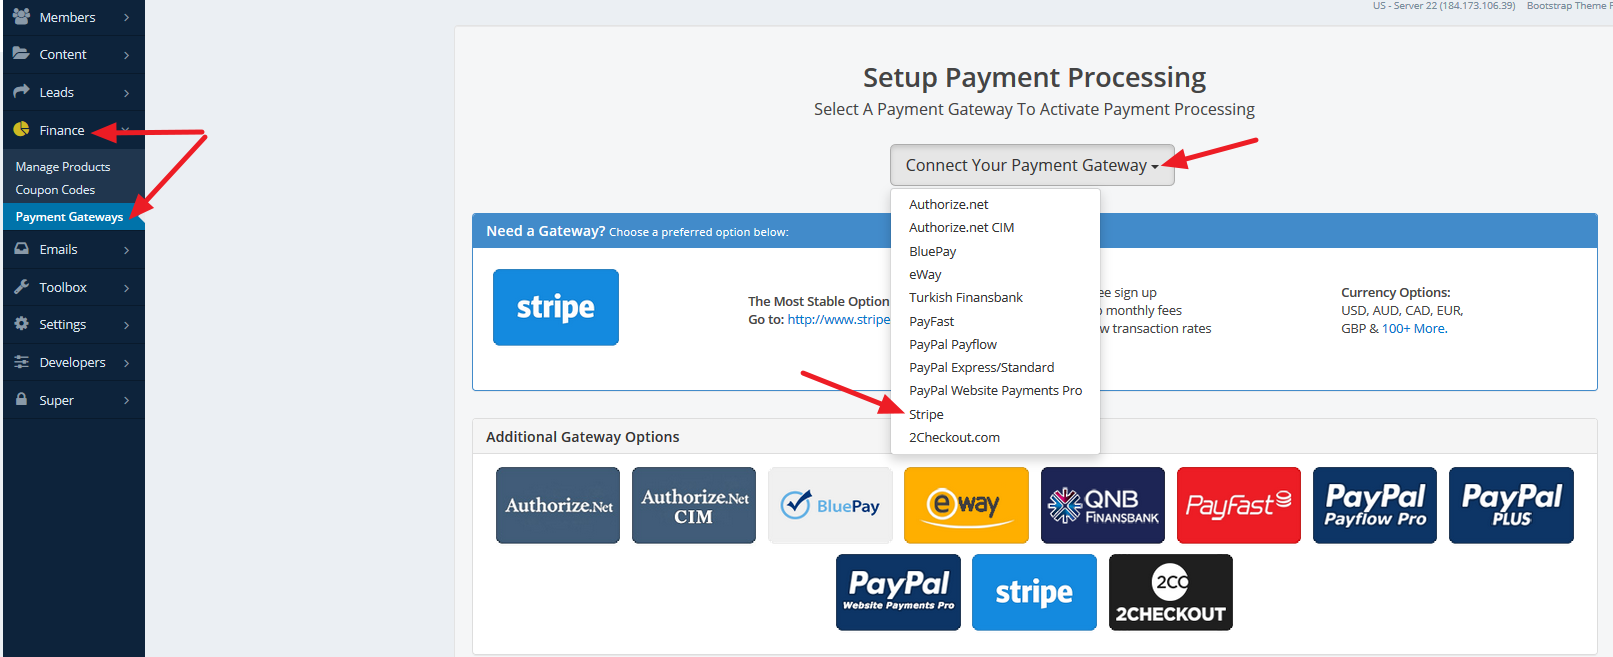Click the Additional Gateway Options heading
The width and height of the screenshot is (1613, 657).
[582, 437]
